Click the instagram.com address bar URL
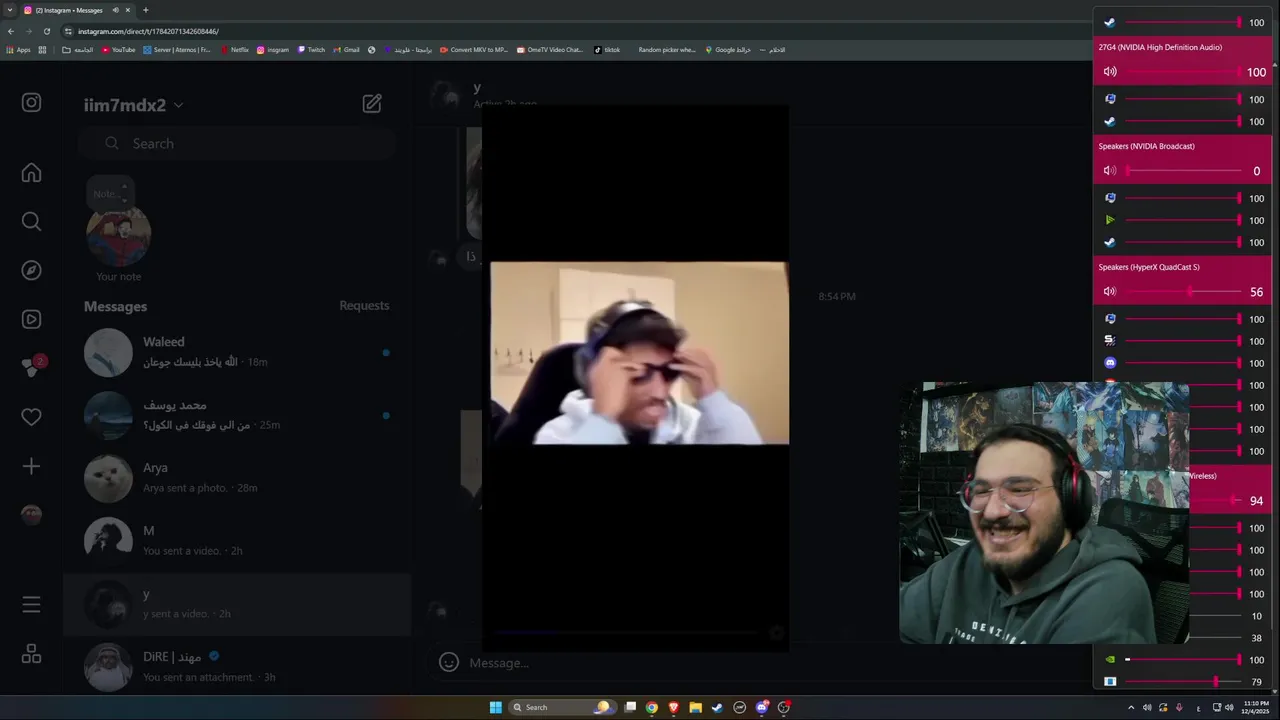 click(148, 31)
